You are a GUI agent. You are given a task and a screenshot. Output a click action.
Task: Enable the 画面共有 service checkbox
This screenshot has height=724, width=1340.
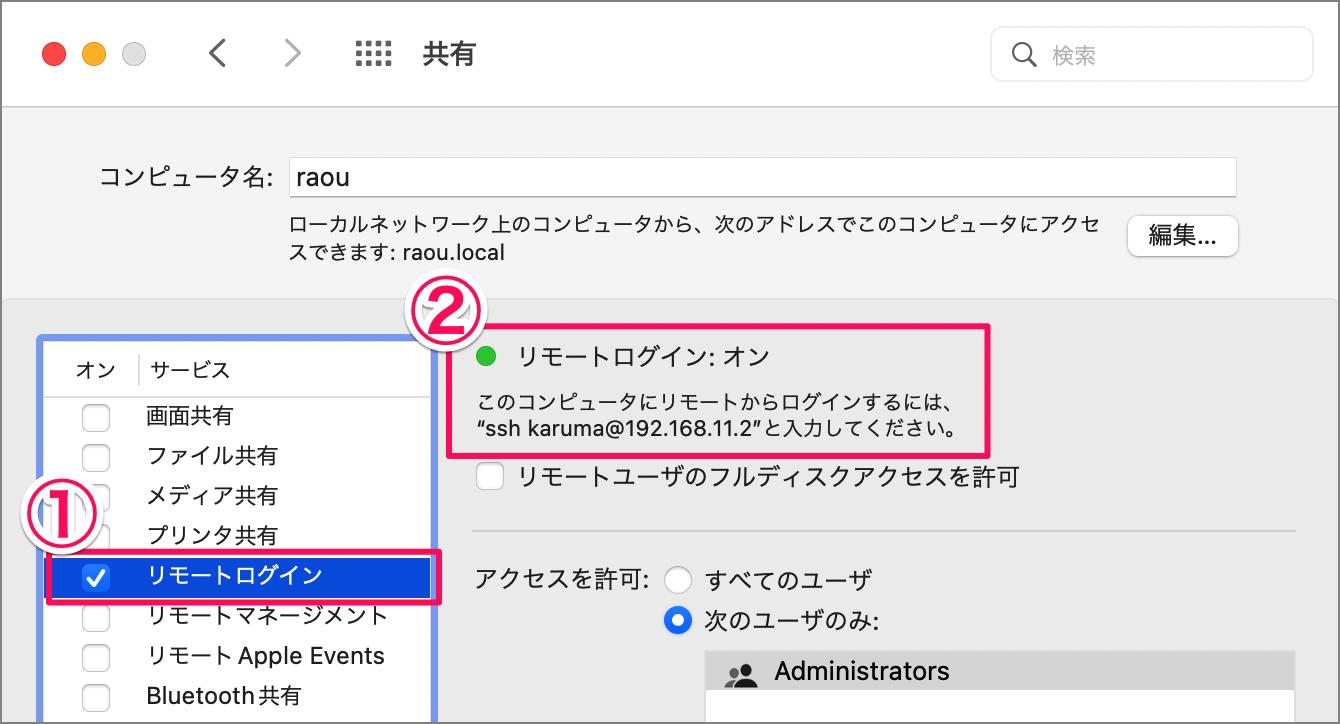click(x=96, y=417)
